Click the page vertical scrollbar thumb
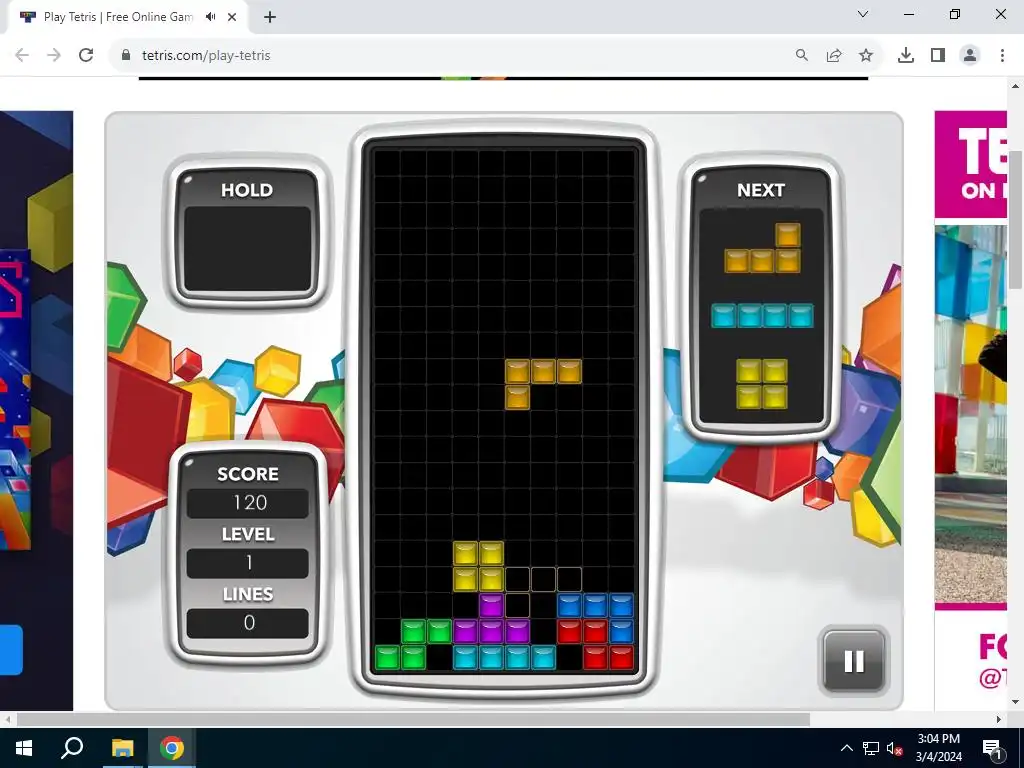The height and width of the screenshot is (768, 1024). tap(1016, 219)
